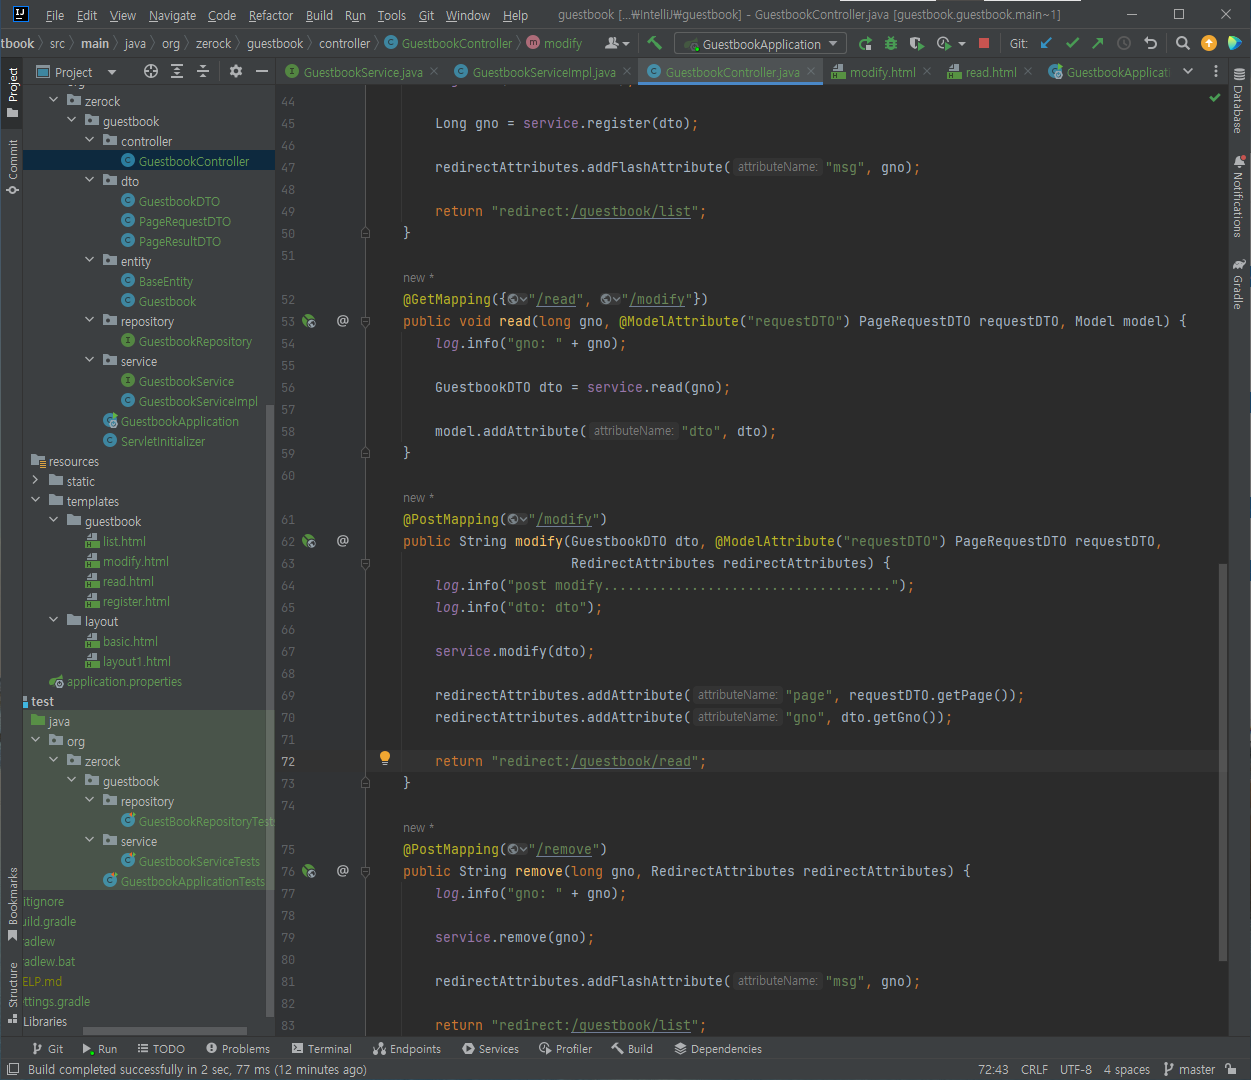1251x1080 pixels.
Task: Click the light bulb intention icon at line 72
Action: [385, 758]
